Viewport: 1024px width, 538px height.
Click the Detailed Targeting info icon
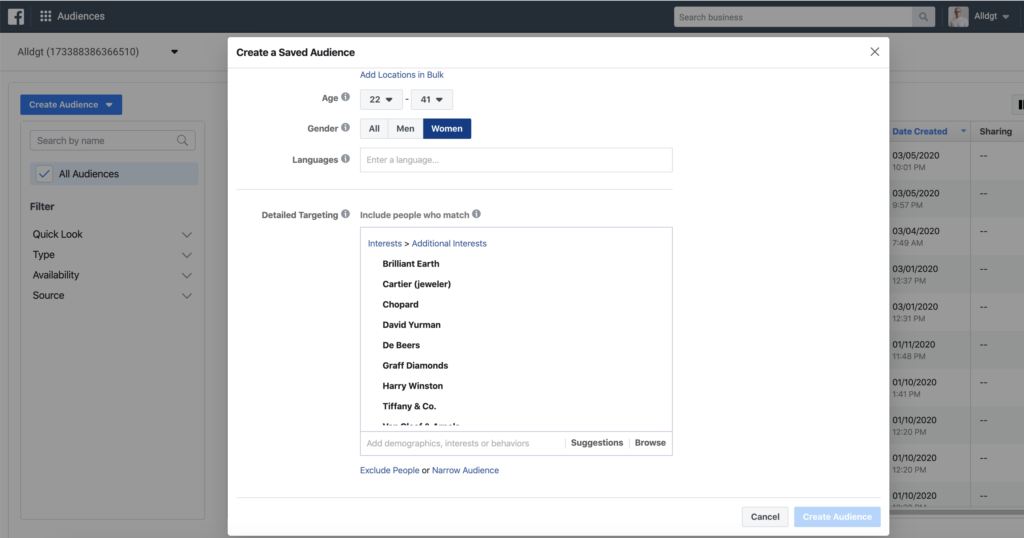pyautogui.click(x=345, y=214)
